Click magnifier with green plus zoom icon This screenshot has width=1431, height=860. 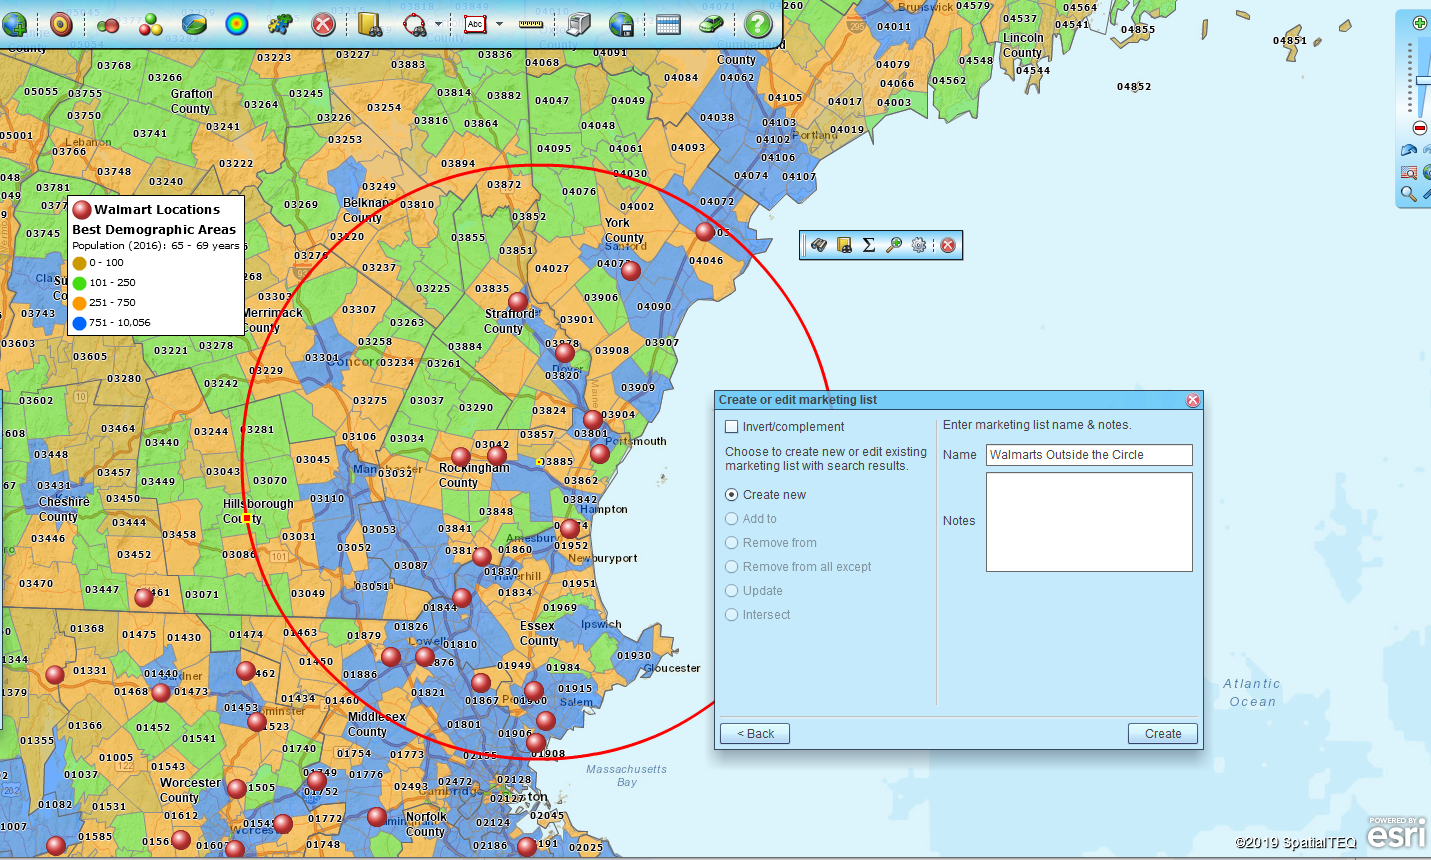tap(894, 245)
